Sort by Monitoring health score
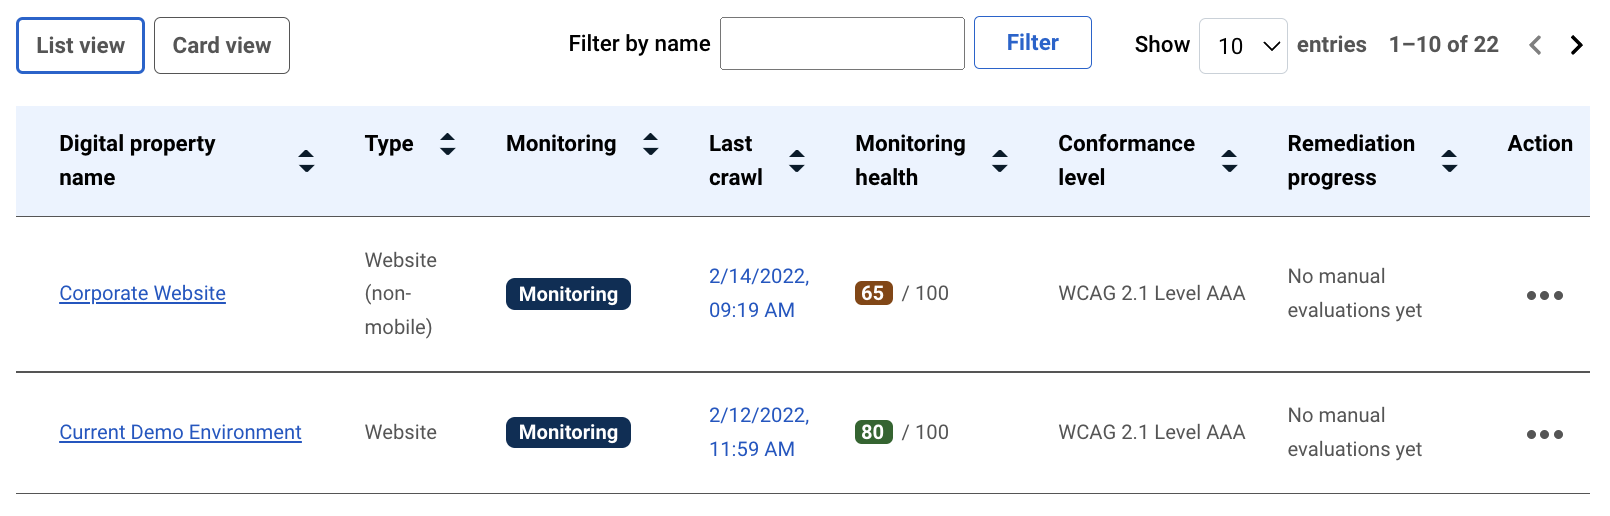The height and width of the screenshot is (516, 1610). (x=999, y=161)
